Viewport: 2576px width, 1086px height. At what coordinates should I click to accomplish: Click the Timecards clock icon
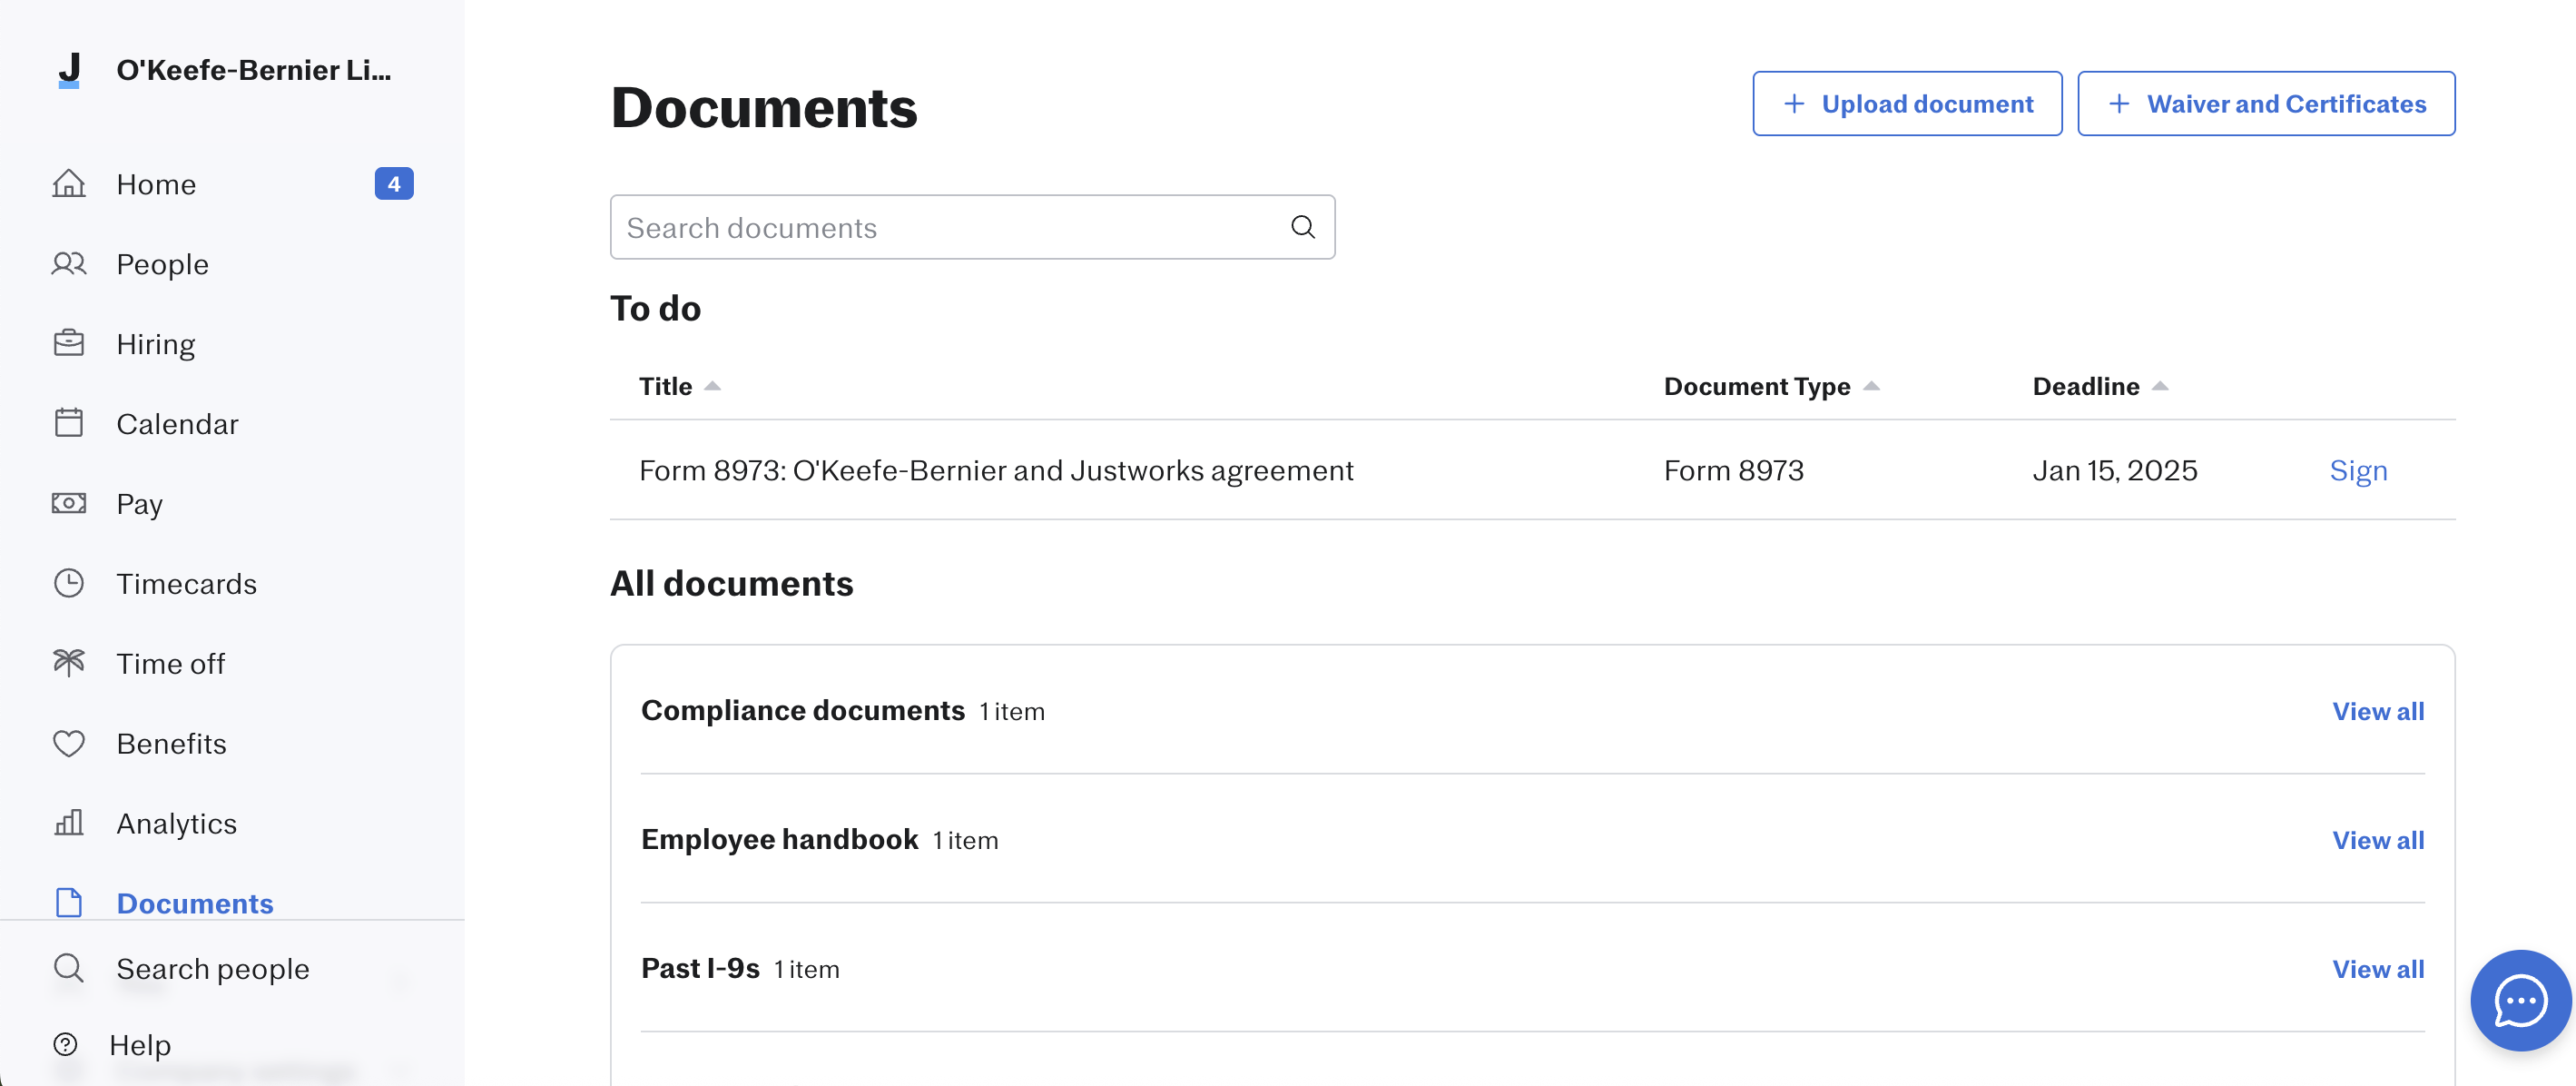(69, 583)
